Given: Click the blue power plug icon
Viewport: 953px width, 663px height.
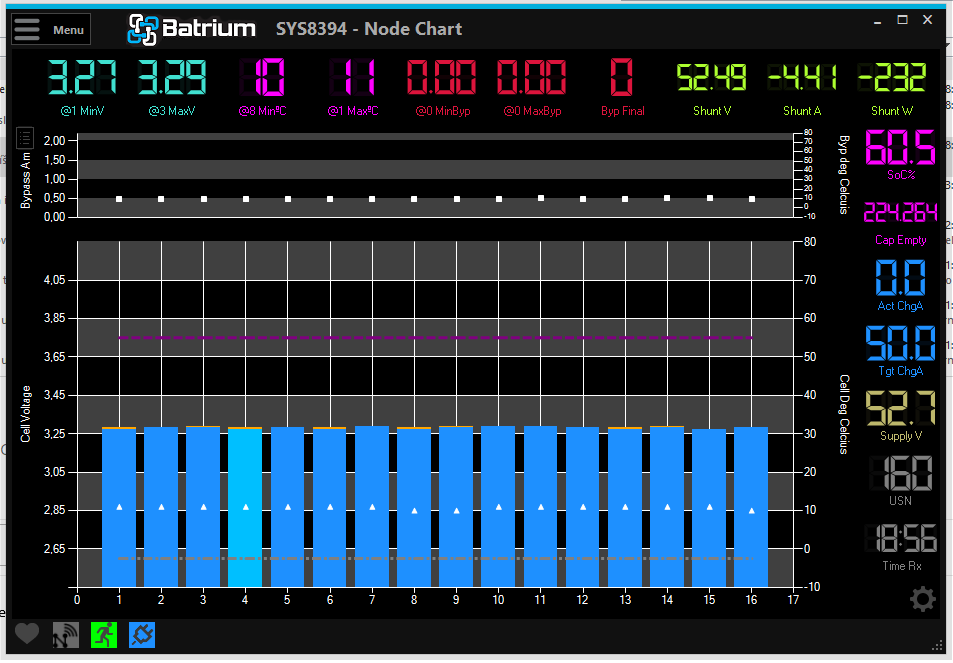Looking at the screenshot, I should (x=142, y=634).
